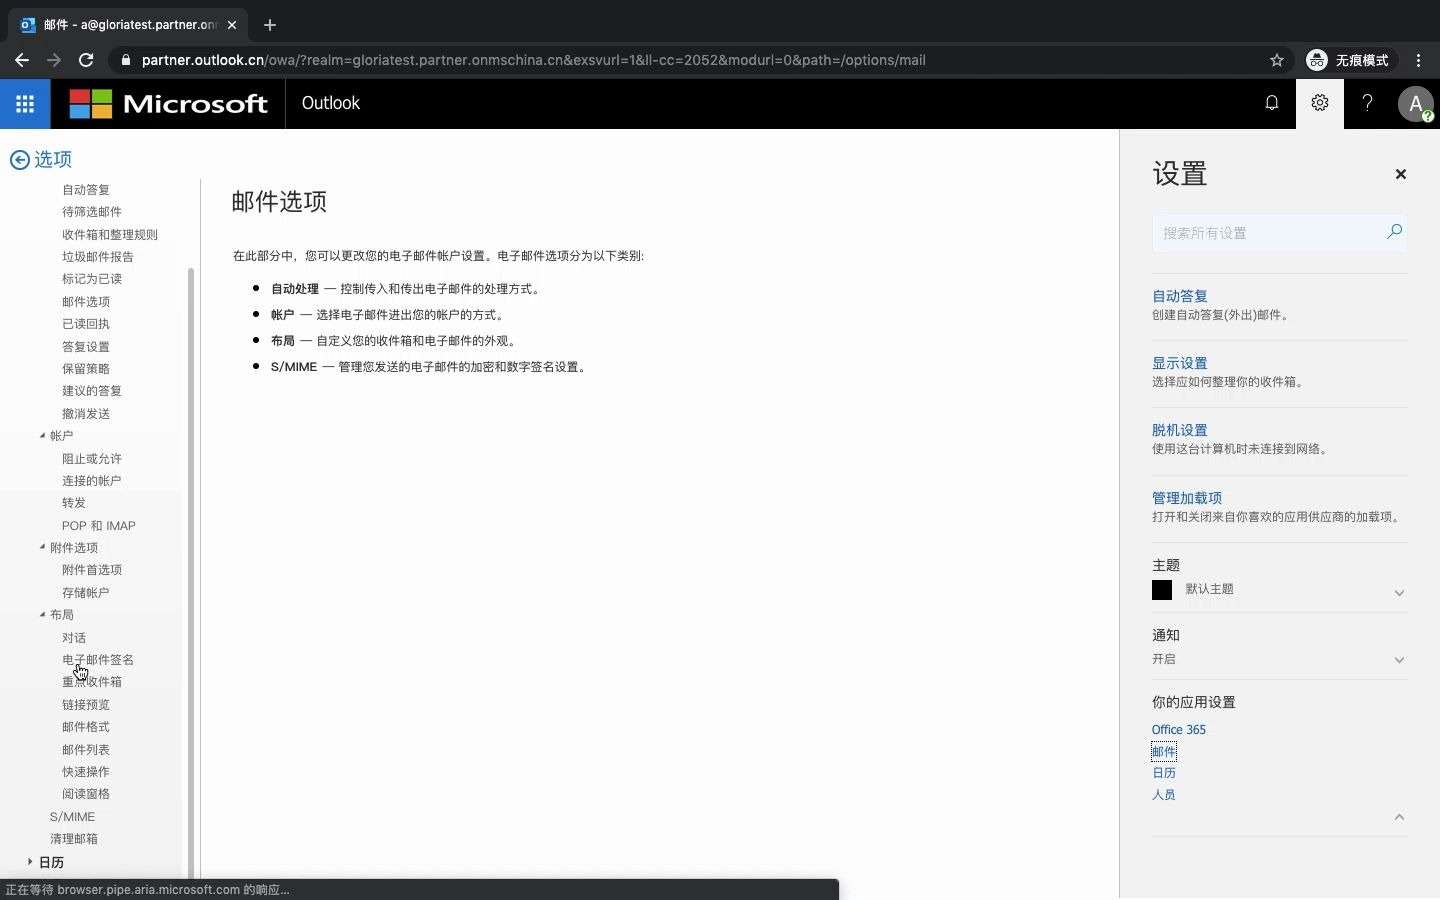Open 显示设置 link
Image resolution: width=1440 pixels, height=900 pixels.
pyautogui.click(x=1180, y=363)
